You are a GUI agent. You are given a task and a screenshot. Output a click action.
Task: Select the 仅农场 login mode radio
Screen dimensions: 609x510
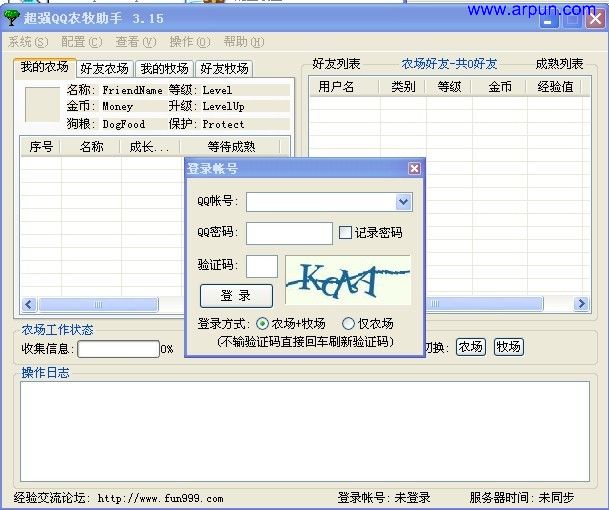pos(348,324)
